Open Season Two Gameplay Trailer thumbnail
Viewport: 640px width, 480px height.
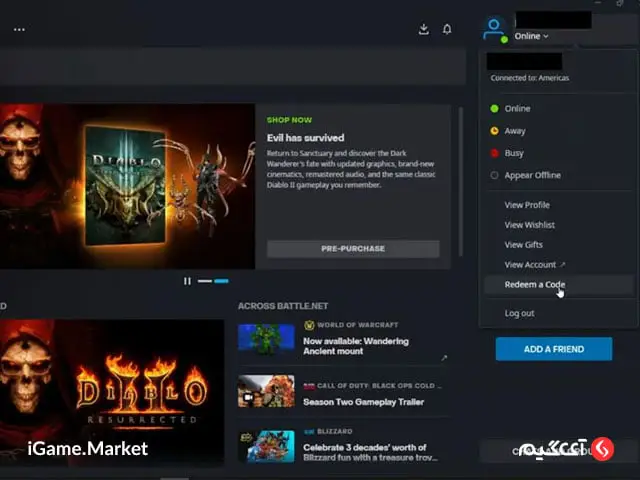[x=266, y=391]
